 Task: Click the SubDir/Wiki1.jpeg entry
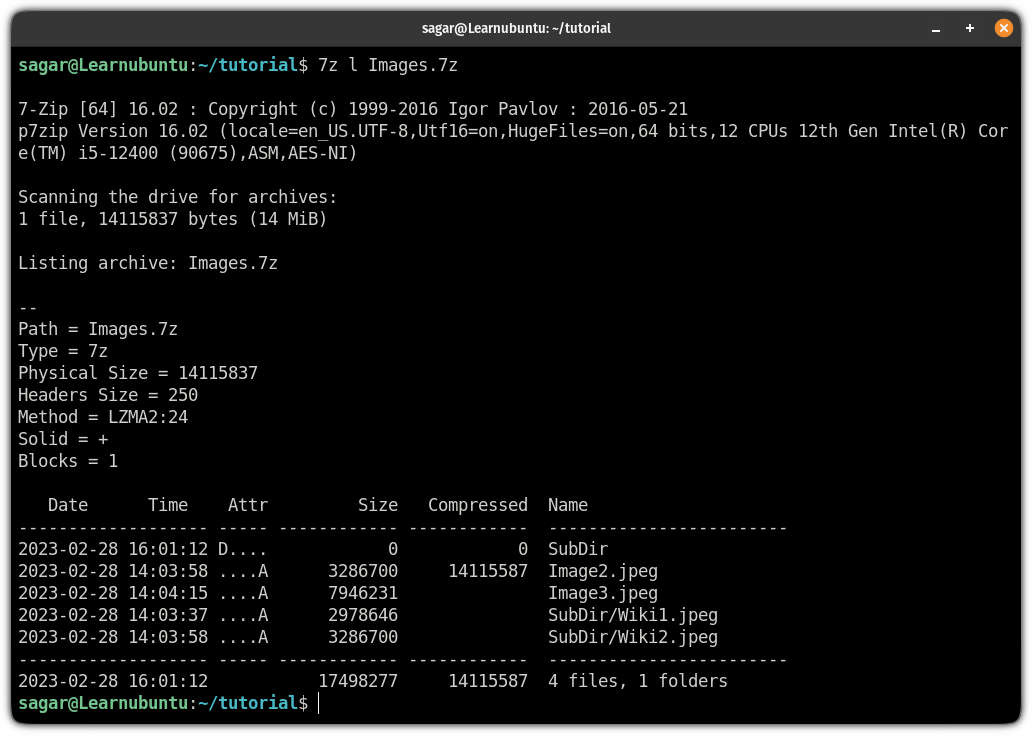(x=632, y=615)
